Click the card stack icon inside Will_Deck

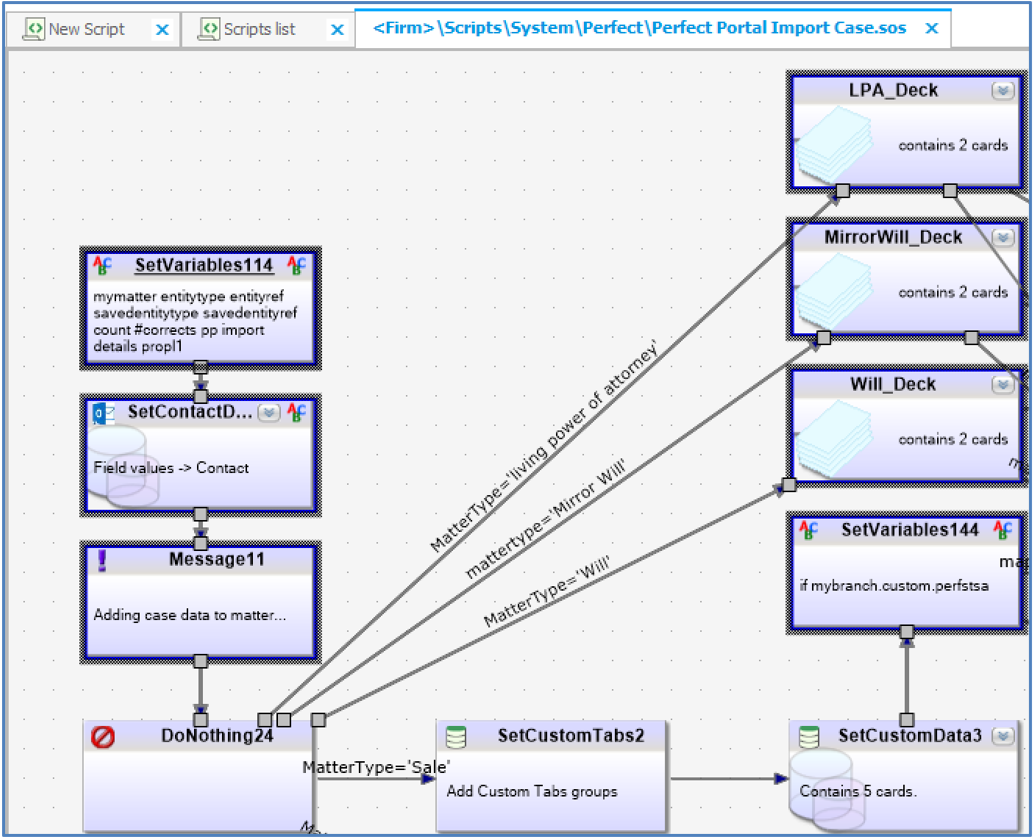click(837, 437)
